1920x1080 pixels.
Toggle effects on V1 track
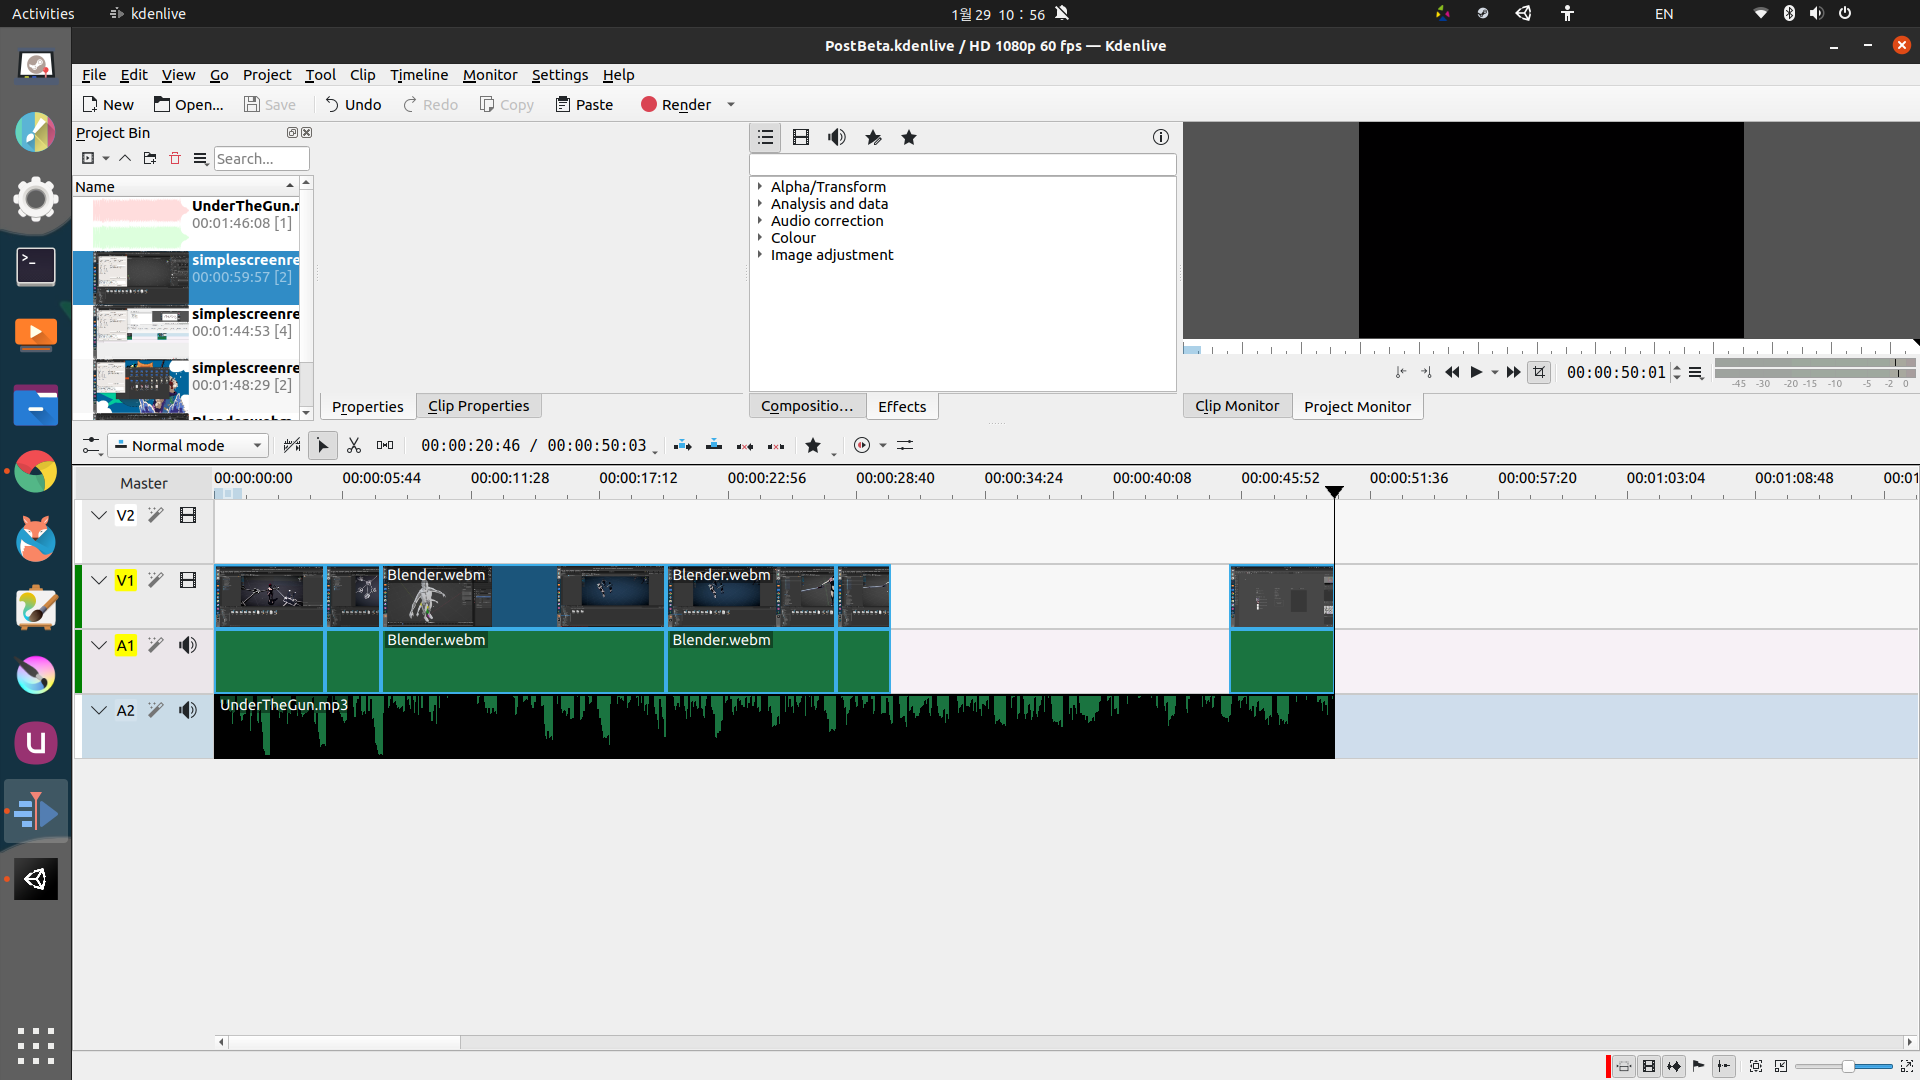(156, 580)
